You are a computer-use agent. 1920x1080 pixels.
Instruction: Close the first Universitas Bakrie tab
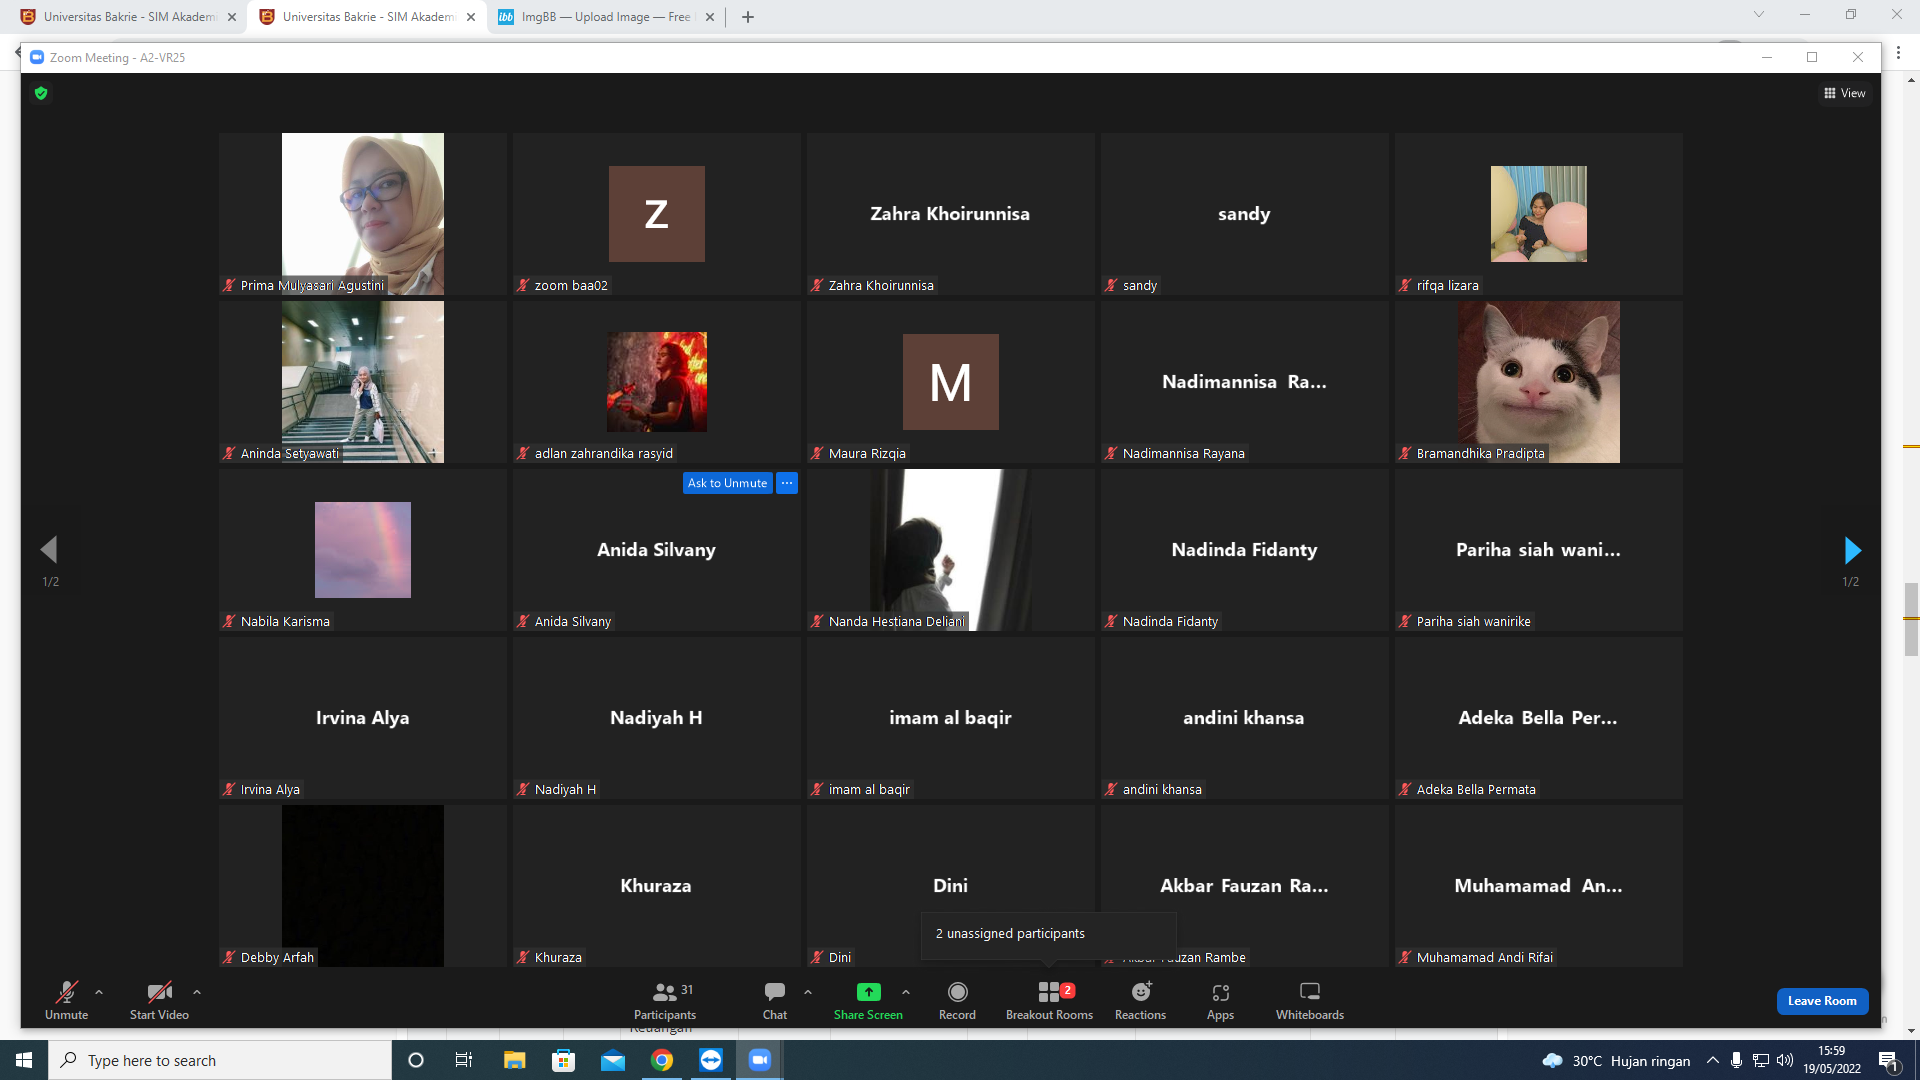click(x=232, y=17)
